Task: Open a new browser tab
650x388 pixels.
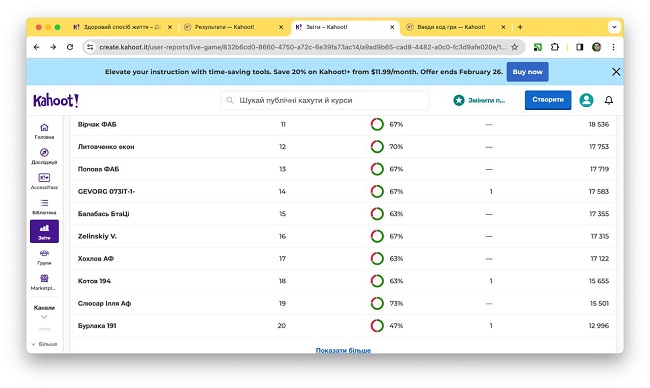Action: [520, 27]
